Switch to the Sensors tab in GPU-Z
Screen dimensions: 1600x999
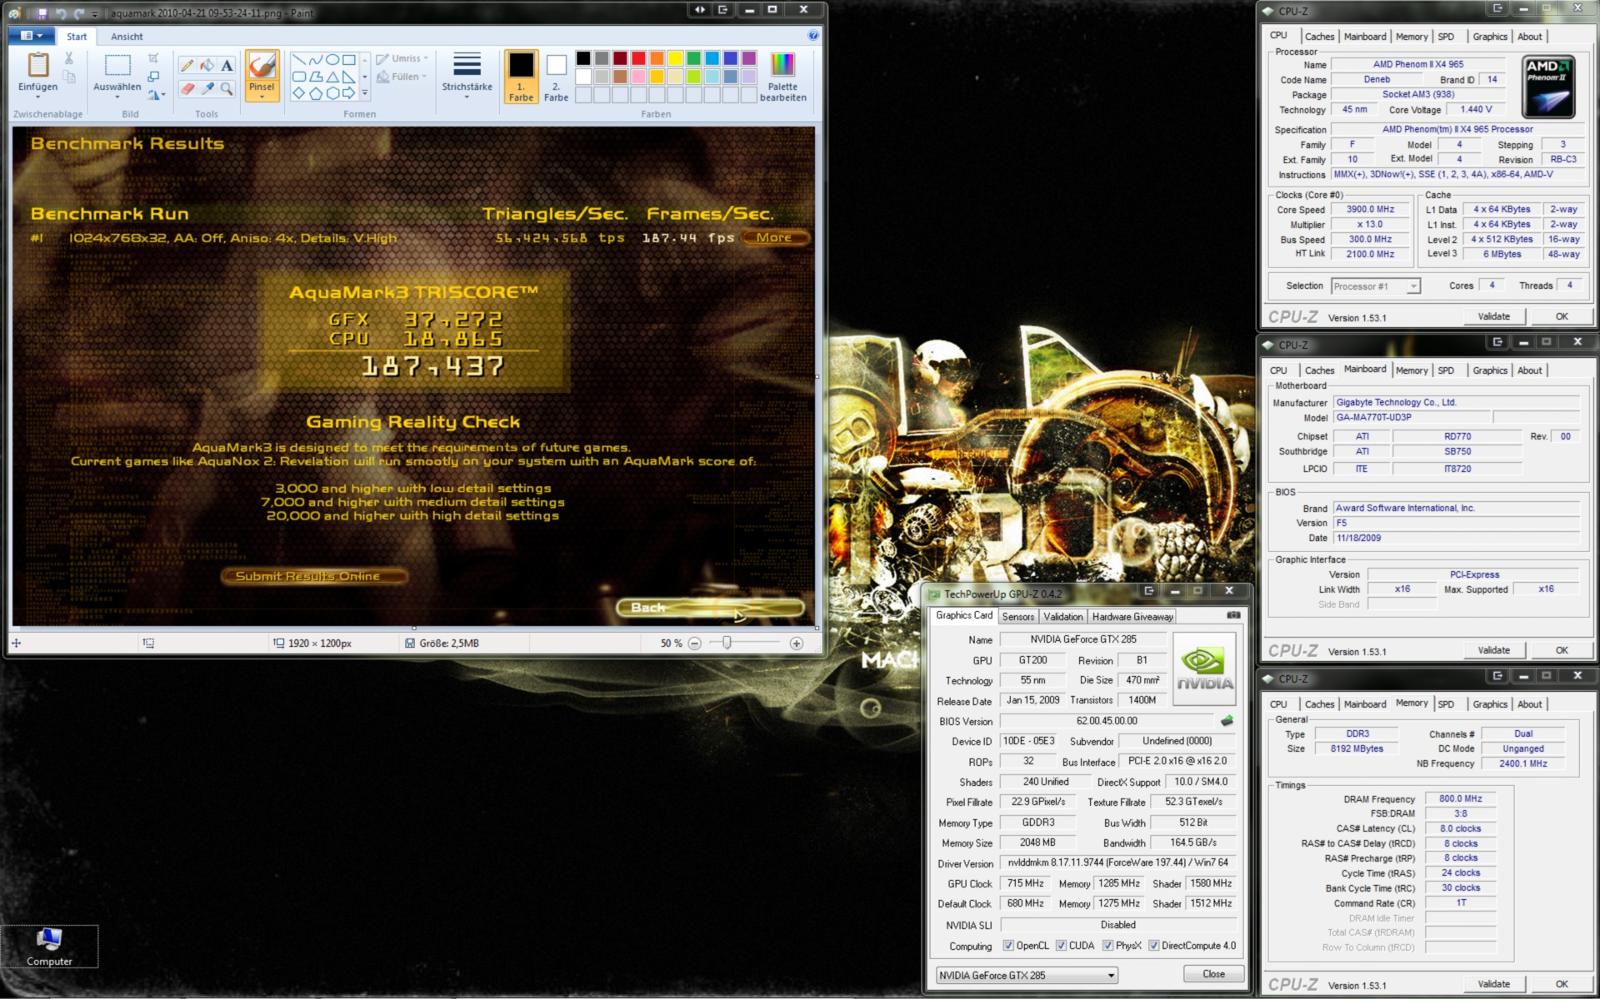click(x=1018, y=617)
